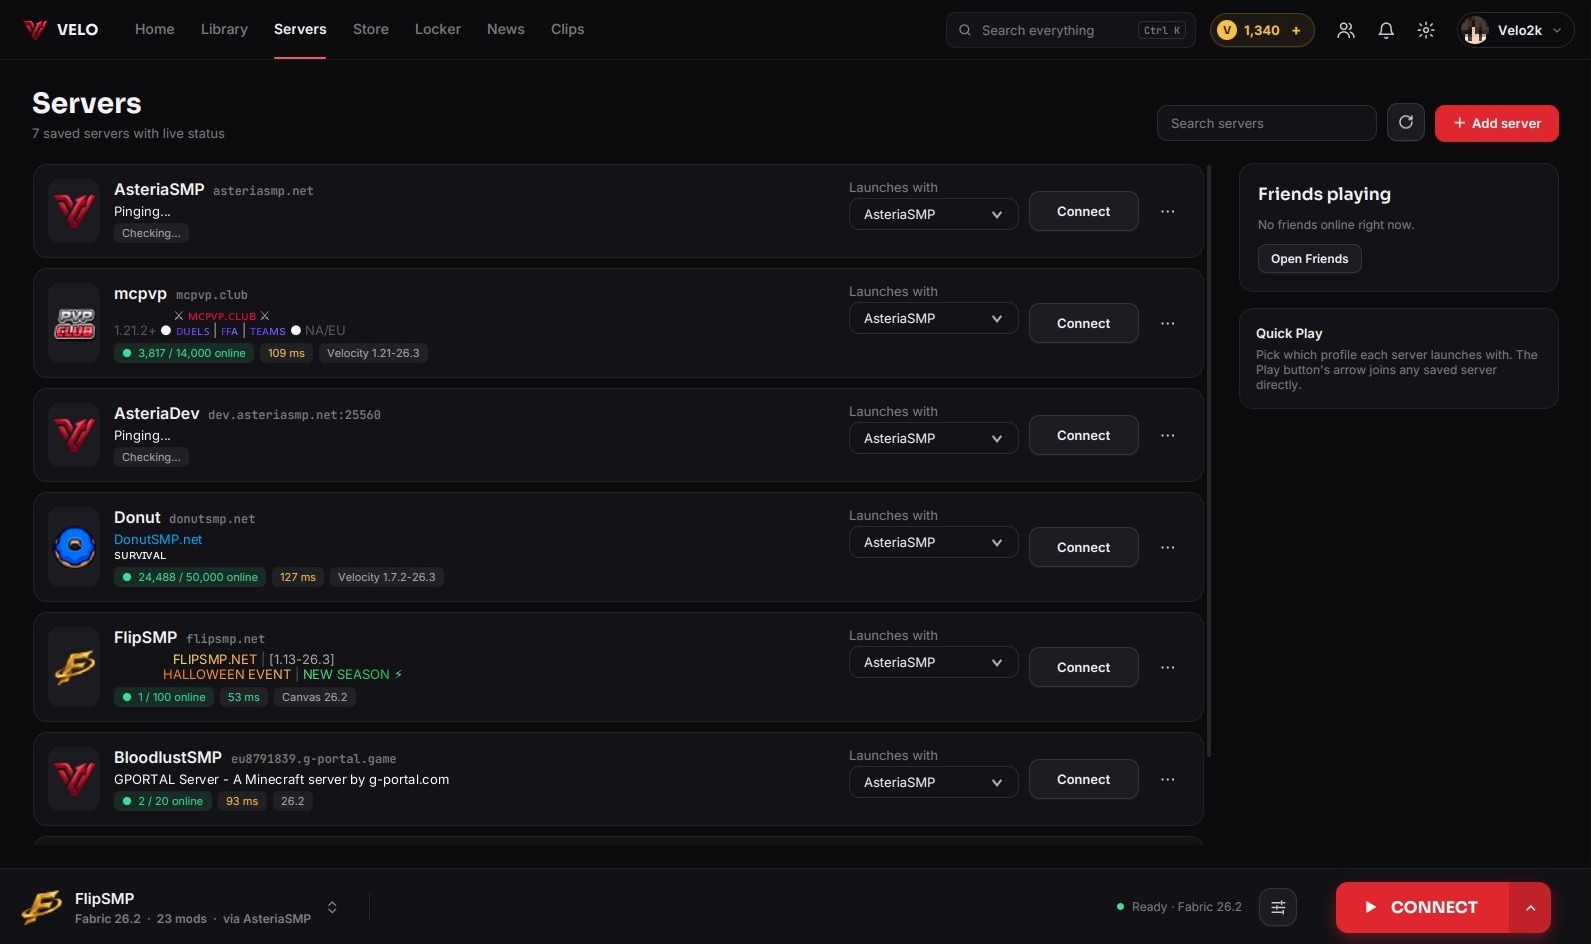Open the arrow menu beside the big CONNECT button
Viewport: 1591px width, 944px height.
[x=1530, y=907]
